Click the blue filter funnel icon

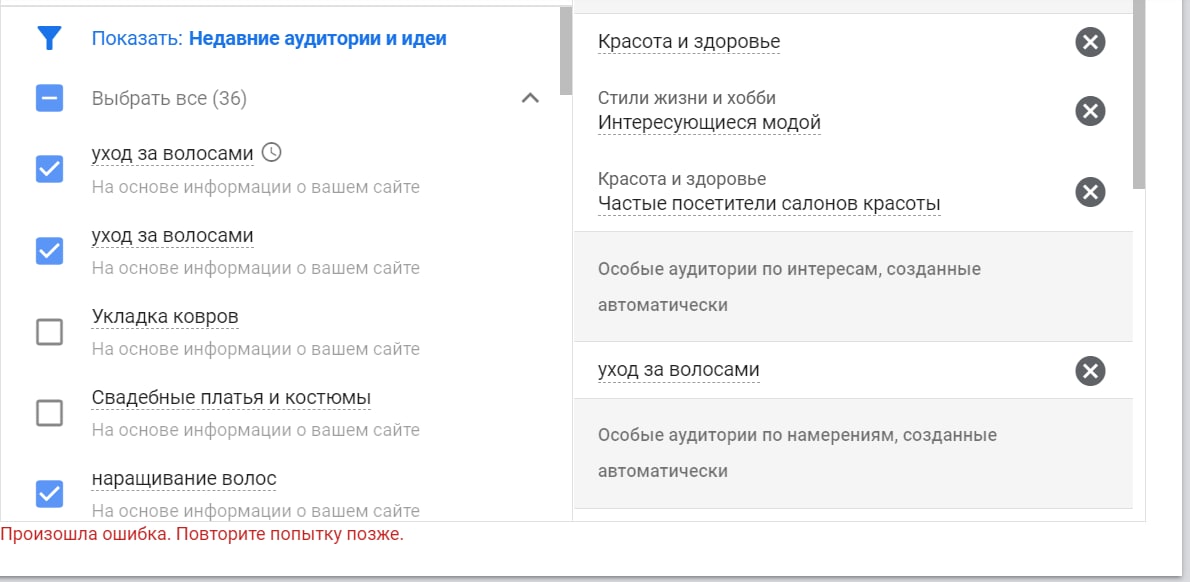coord(49,38)
